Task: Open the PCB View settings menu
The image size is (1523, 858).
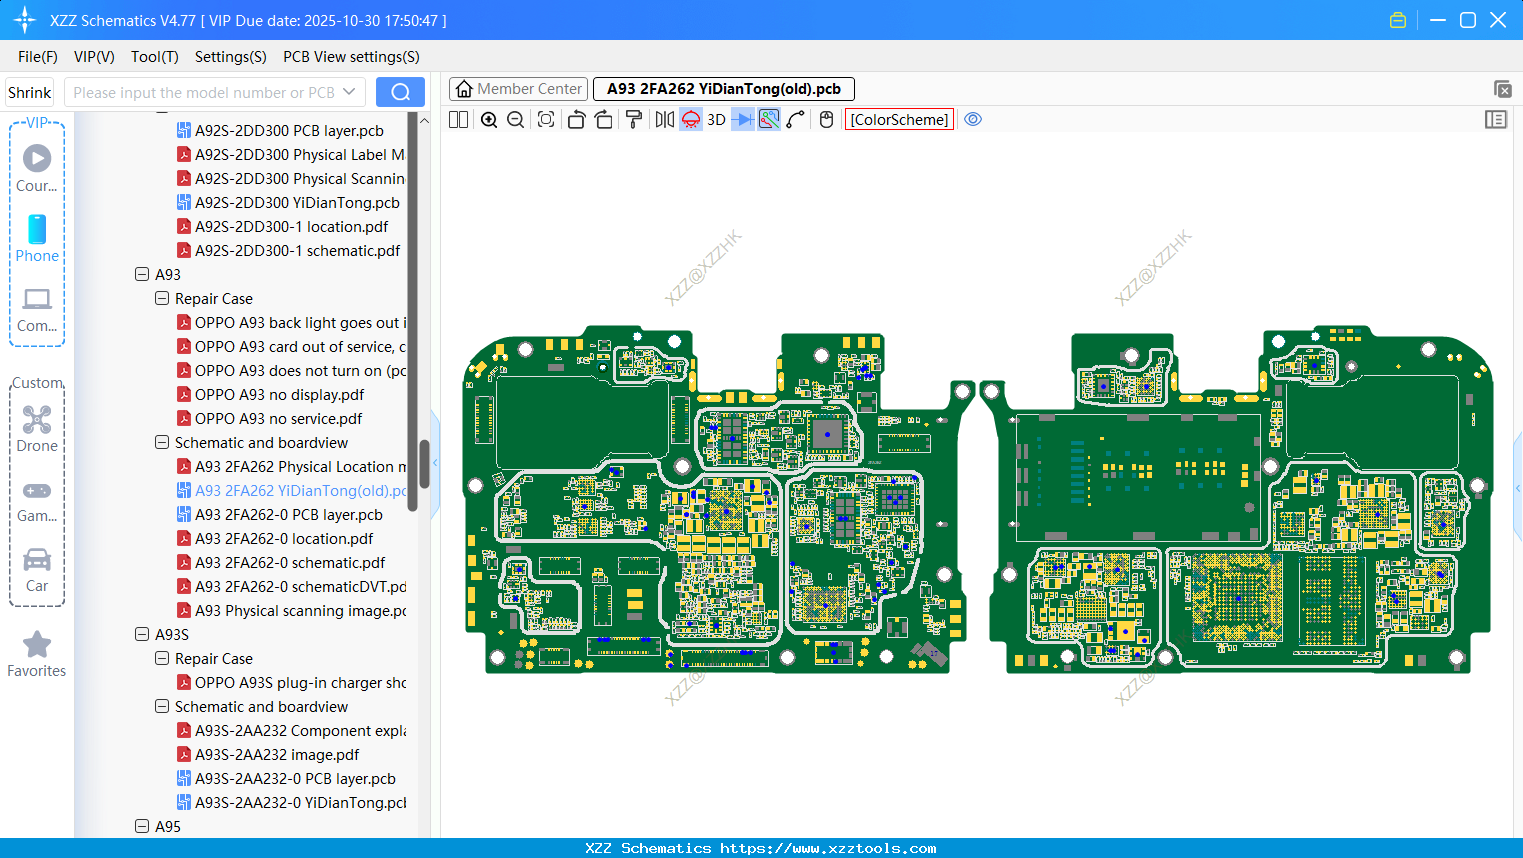Action: point(350,57)
